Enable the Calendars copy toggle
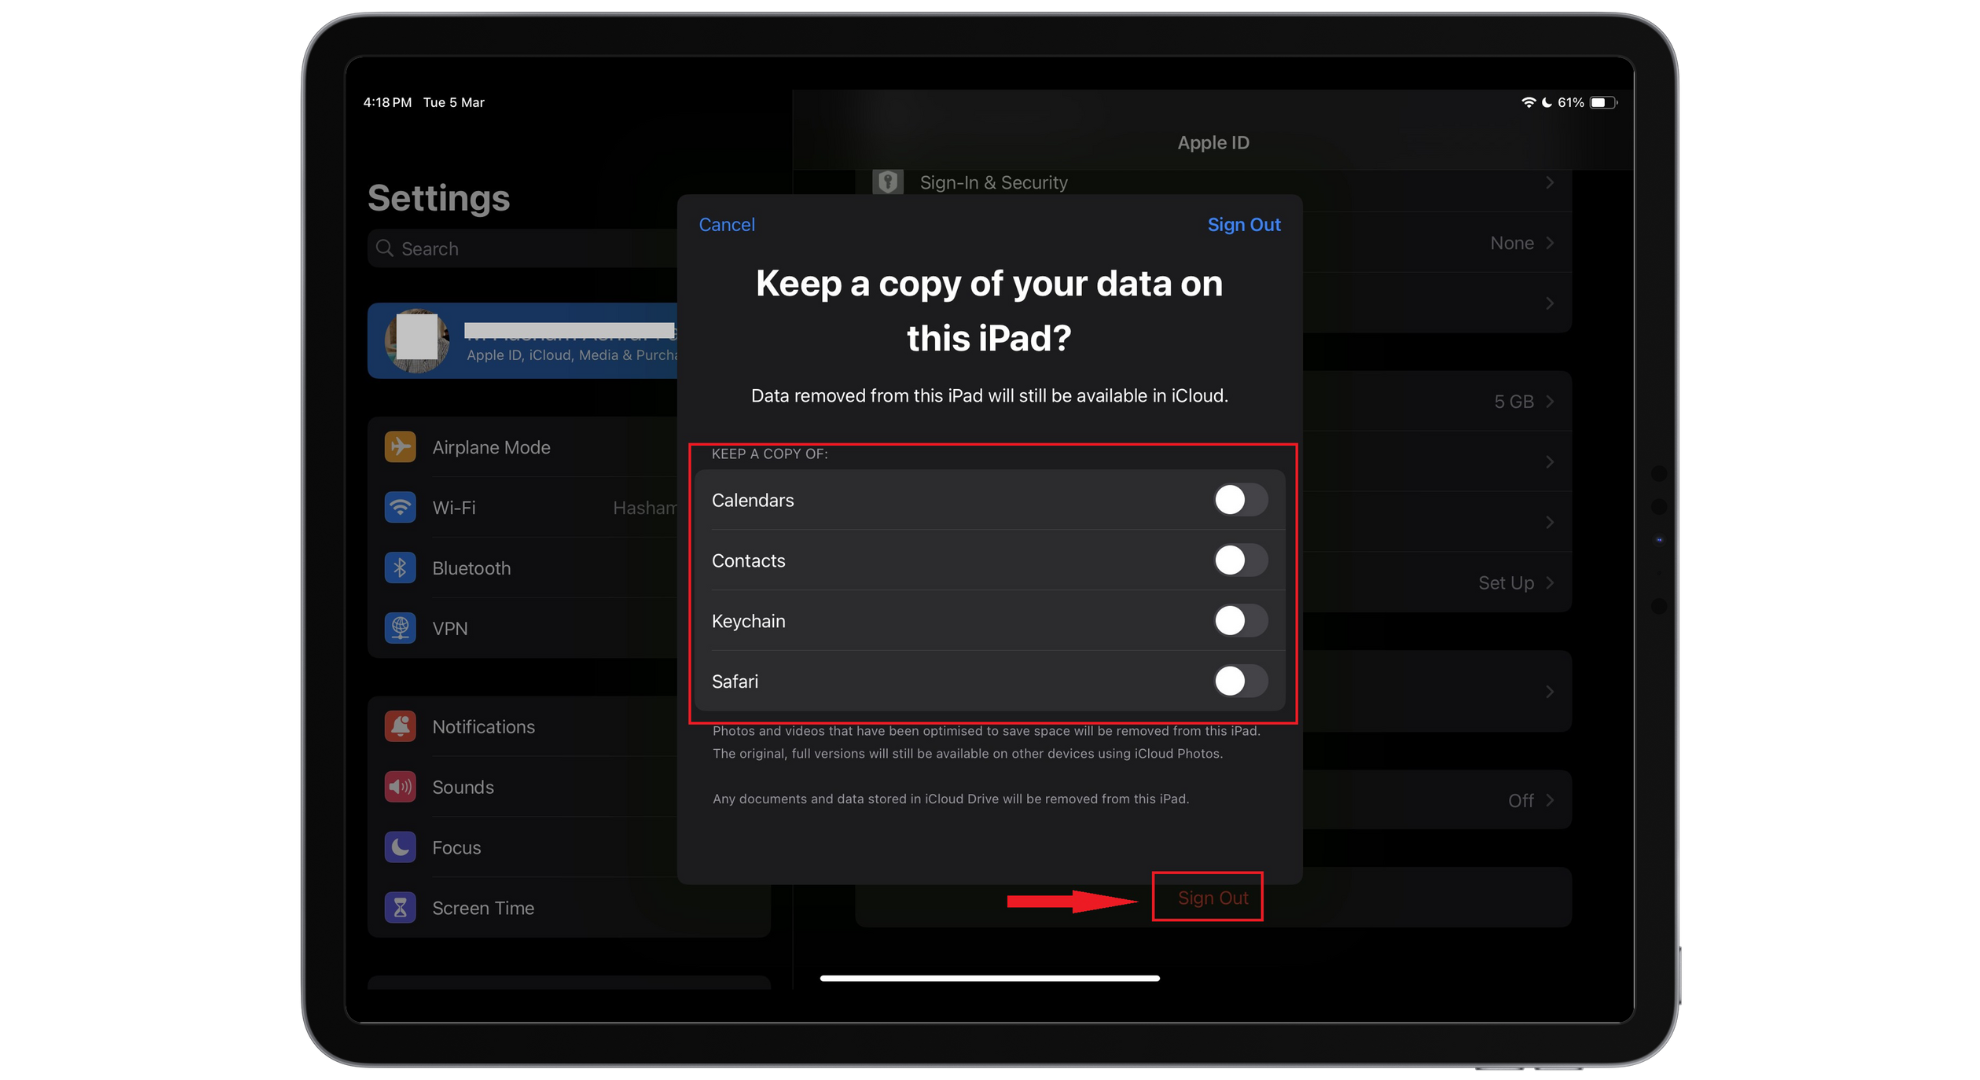The height and width of the screenshot is (1080, 1980). pyautogui.click(x=1240, y=500)
